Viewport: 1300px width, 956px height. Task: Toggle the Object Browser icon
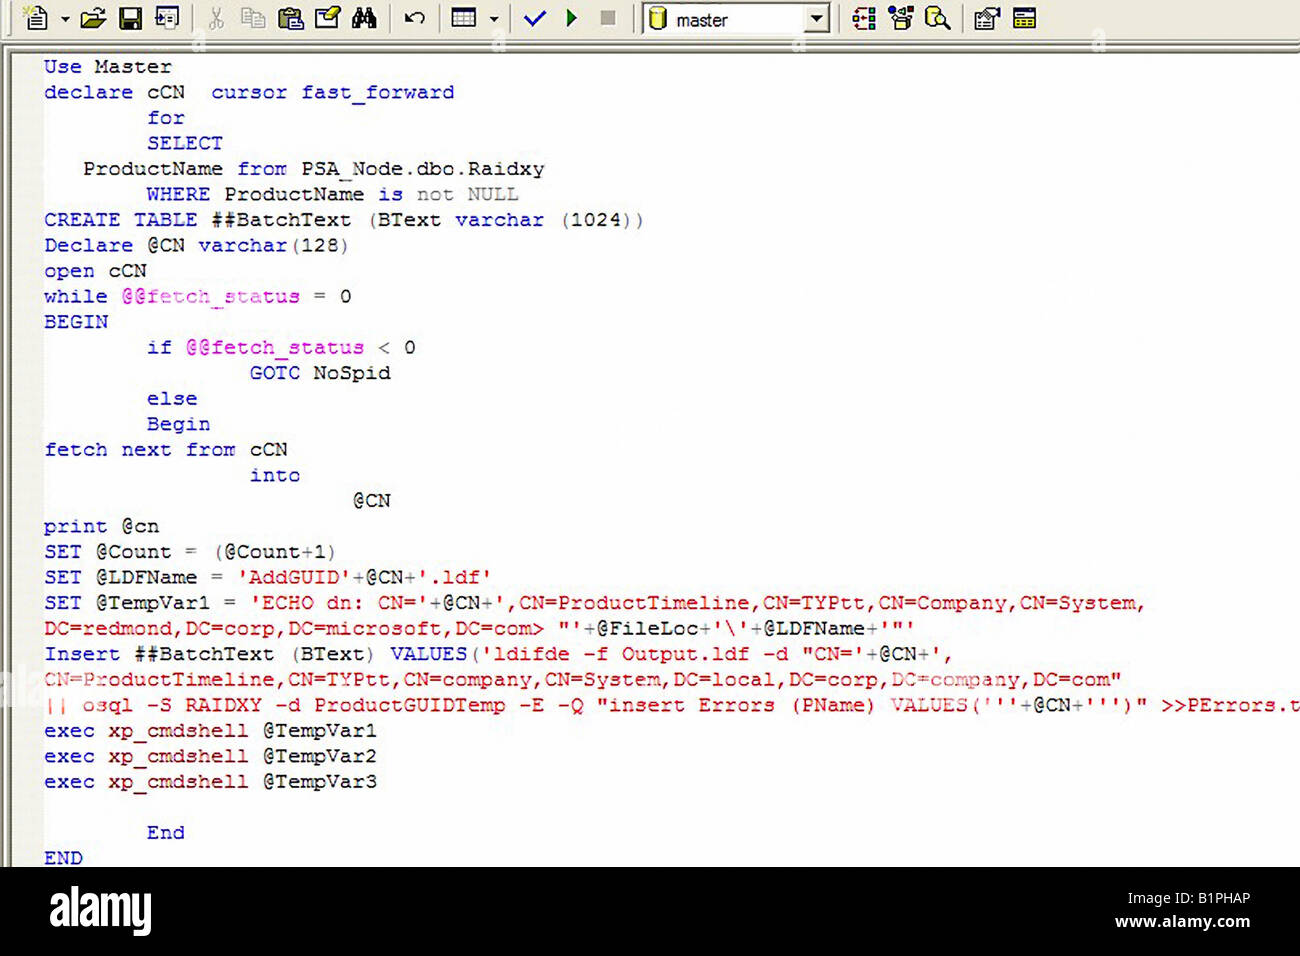[901, 18]
